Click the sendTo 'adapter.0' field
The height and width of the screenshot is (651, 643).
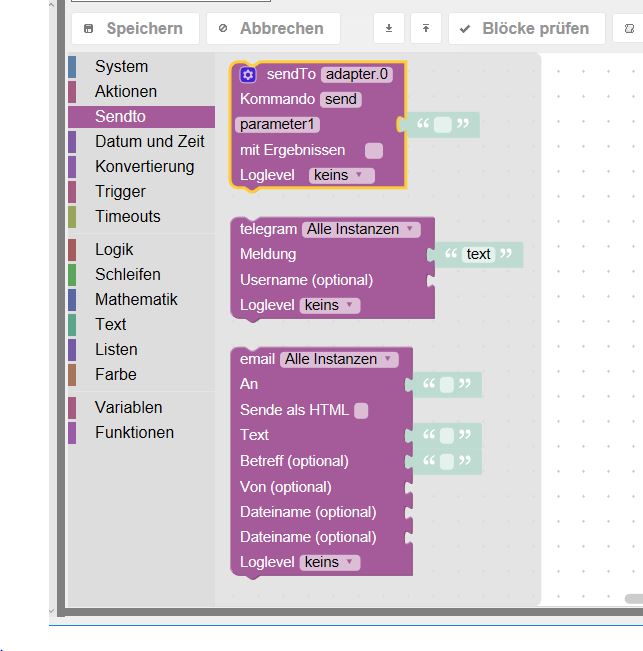click(357, 74)
